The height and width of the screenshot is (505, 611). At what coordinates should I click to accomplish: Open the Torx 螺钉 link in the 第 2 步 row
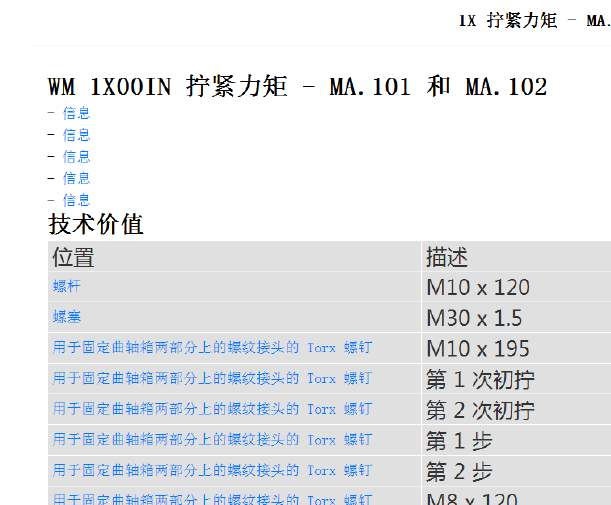[212, 470]
